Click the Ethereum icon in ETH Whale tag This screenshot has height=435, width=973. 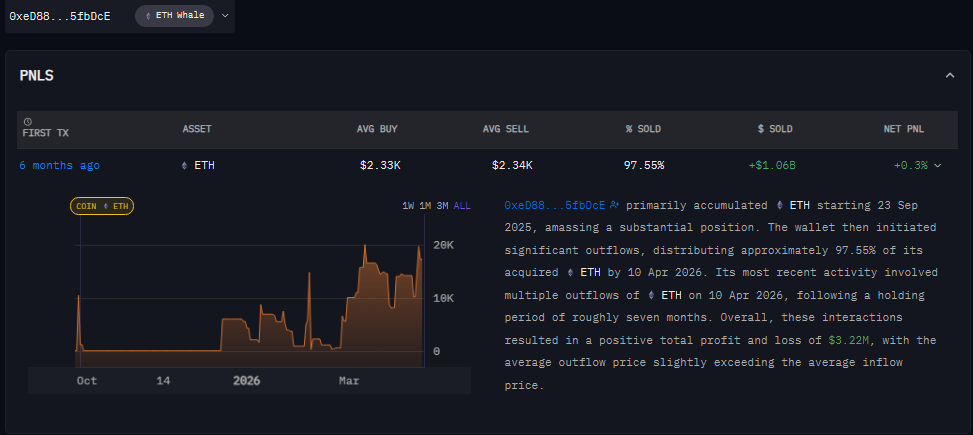(x=149, y=16)
